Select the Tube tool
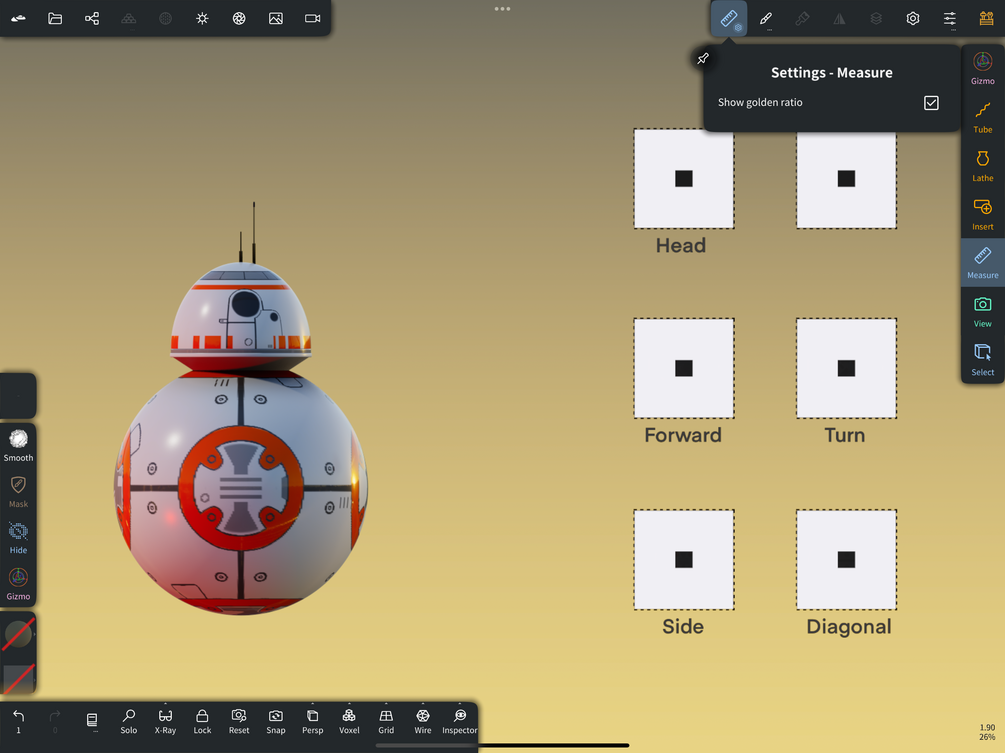Image resolution: width=1005 pixels, height=753 pixels. point(983,117)
